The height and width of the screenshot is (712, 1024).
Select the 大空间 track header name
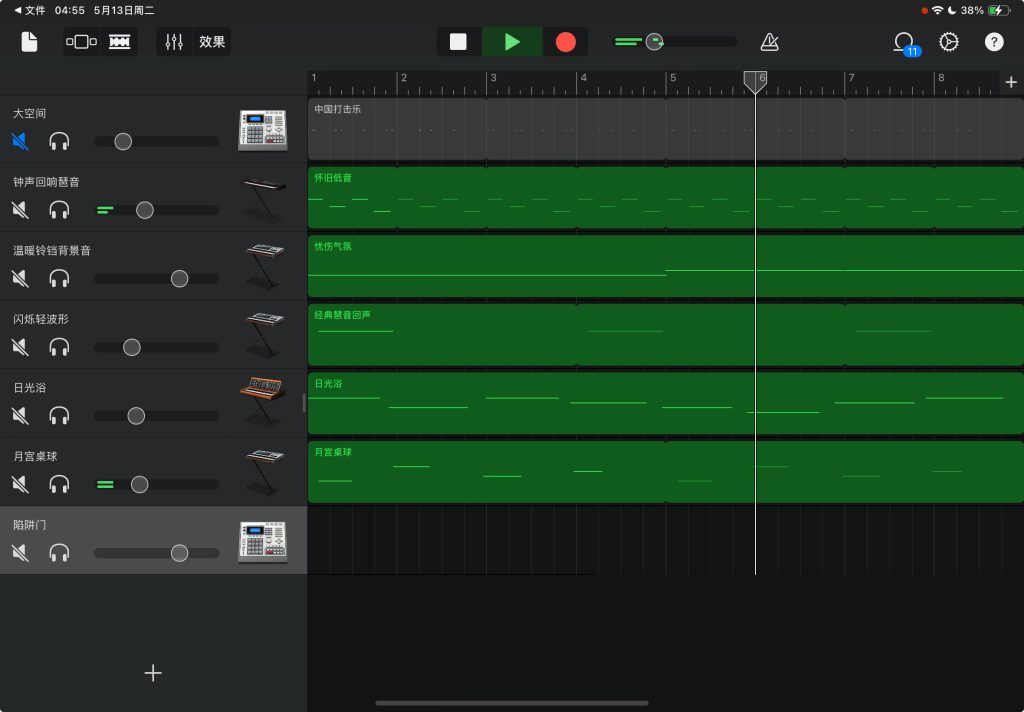pyautogui.click(x=29, y=114)
